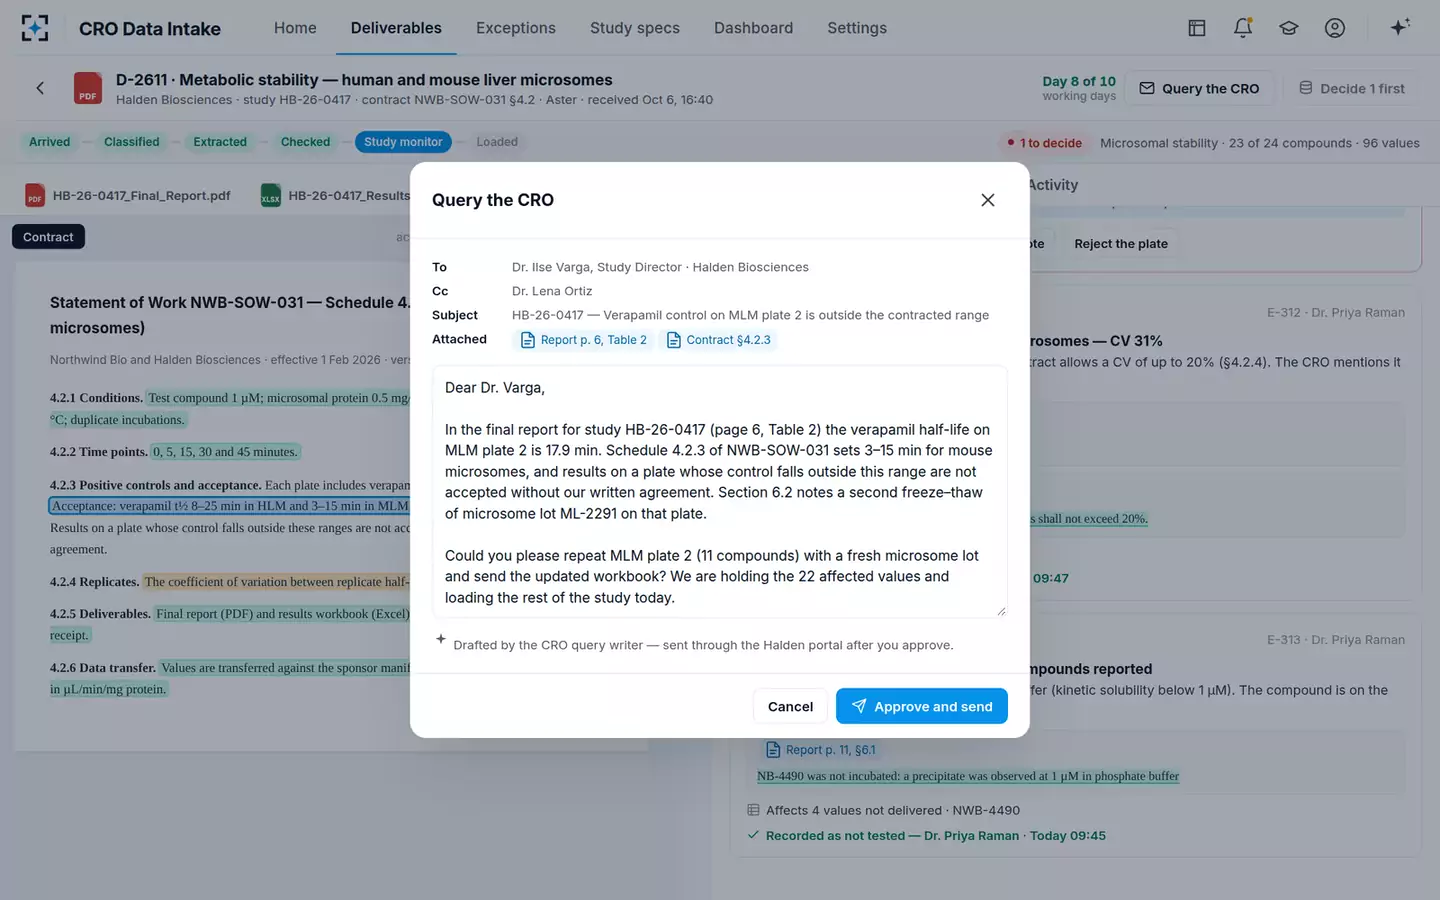Select the Loaded pipeline stage
The width and height of the screenshot is (1440, 900).
coord(497,142)
